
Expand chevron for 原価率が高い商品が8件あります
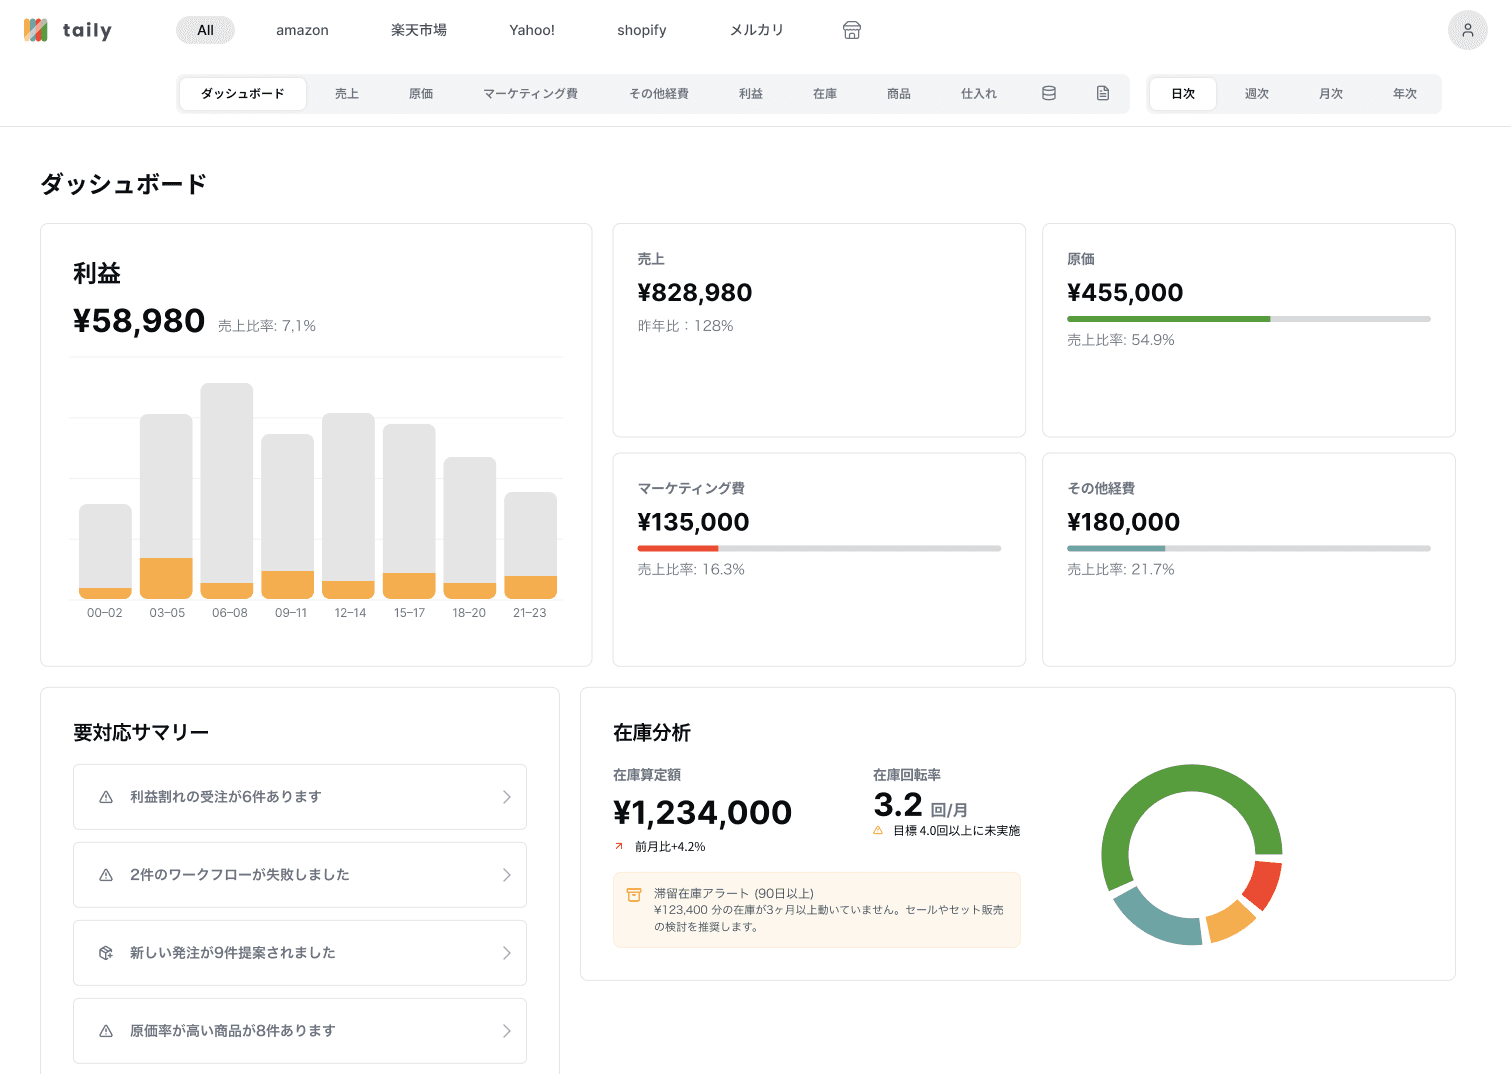pos(506,1031)
